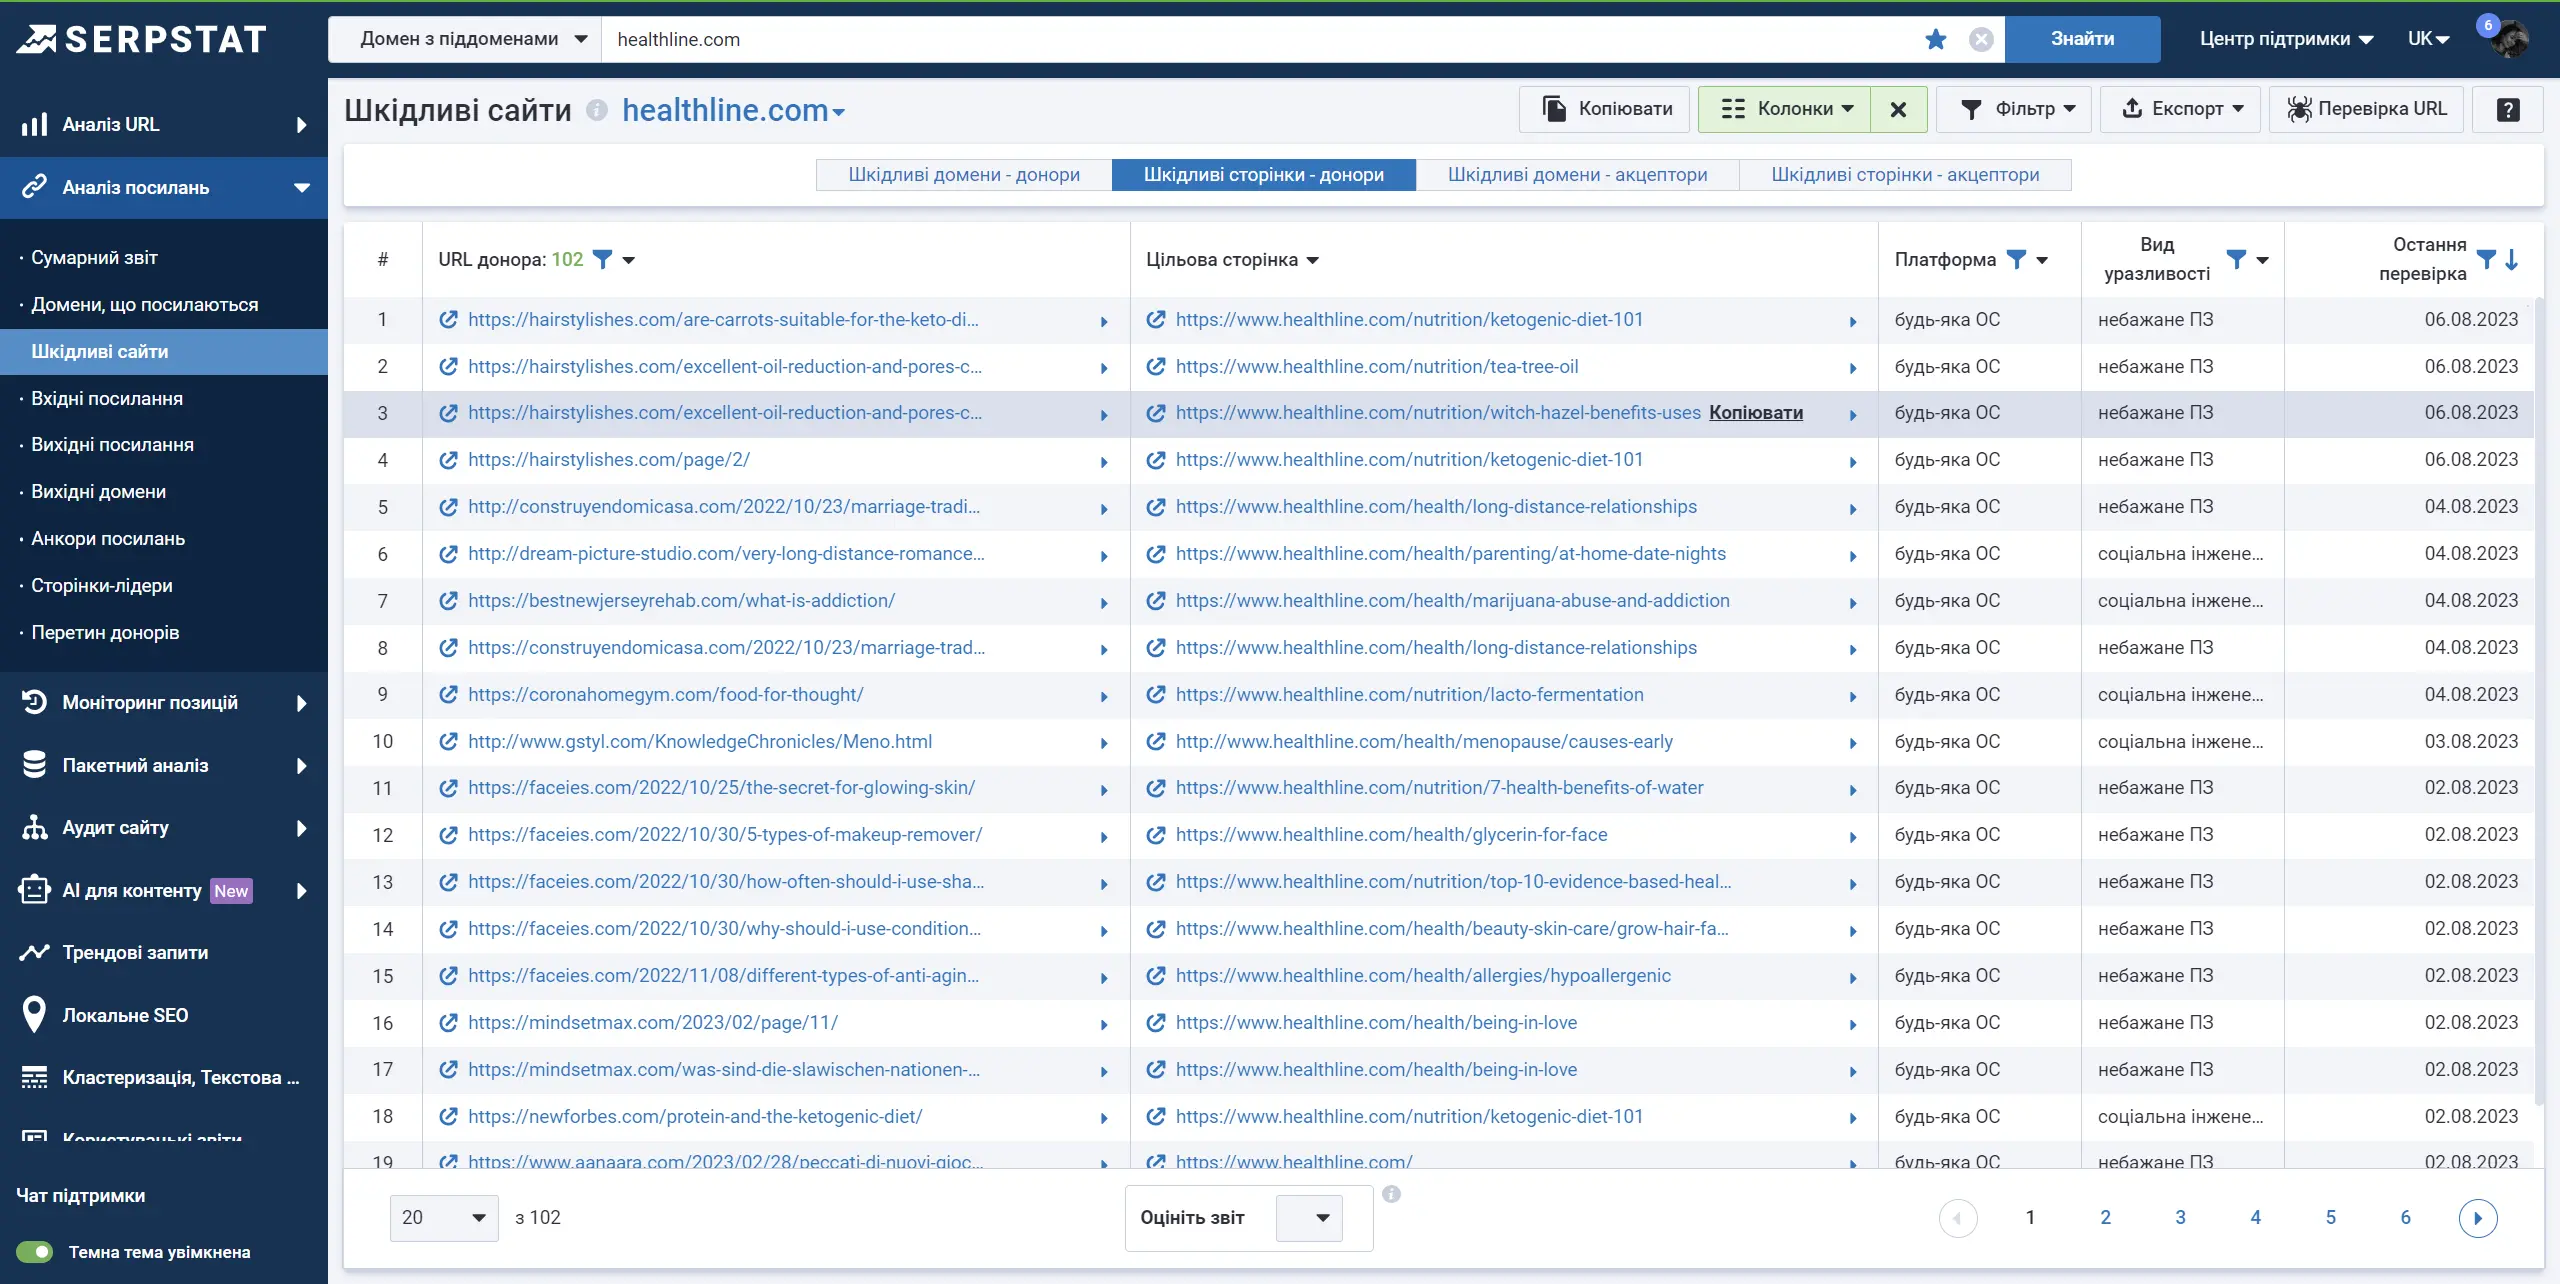Click the filter icon in URL донора column
This screenshot has height=1284, width=2560.
(602, 259)
